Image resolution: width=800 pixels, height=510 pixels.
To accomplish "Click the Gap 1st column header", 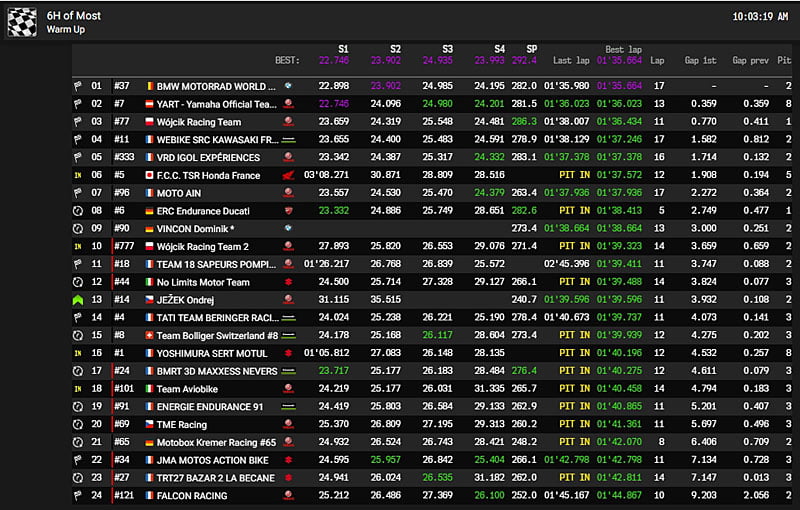I will tap(699, 60).
